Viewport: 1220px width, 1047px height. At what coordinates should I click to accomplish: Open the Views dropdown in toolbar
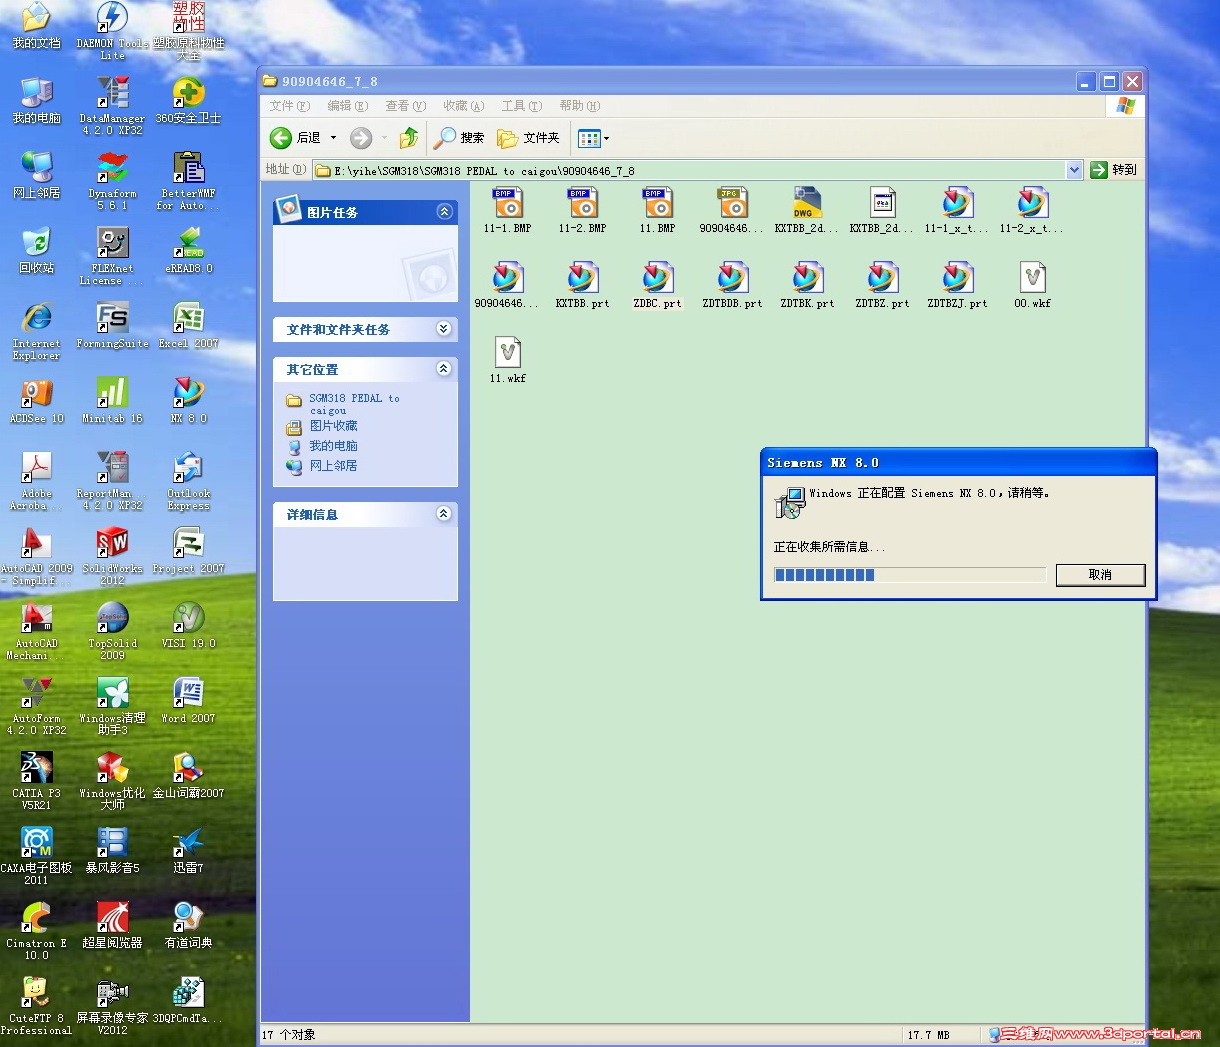click(593, 138)
